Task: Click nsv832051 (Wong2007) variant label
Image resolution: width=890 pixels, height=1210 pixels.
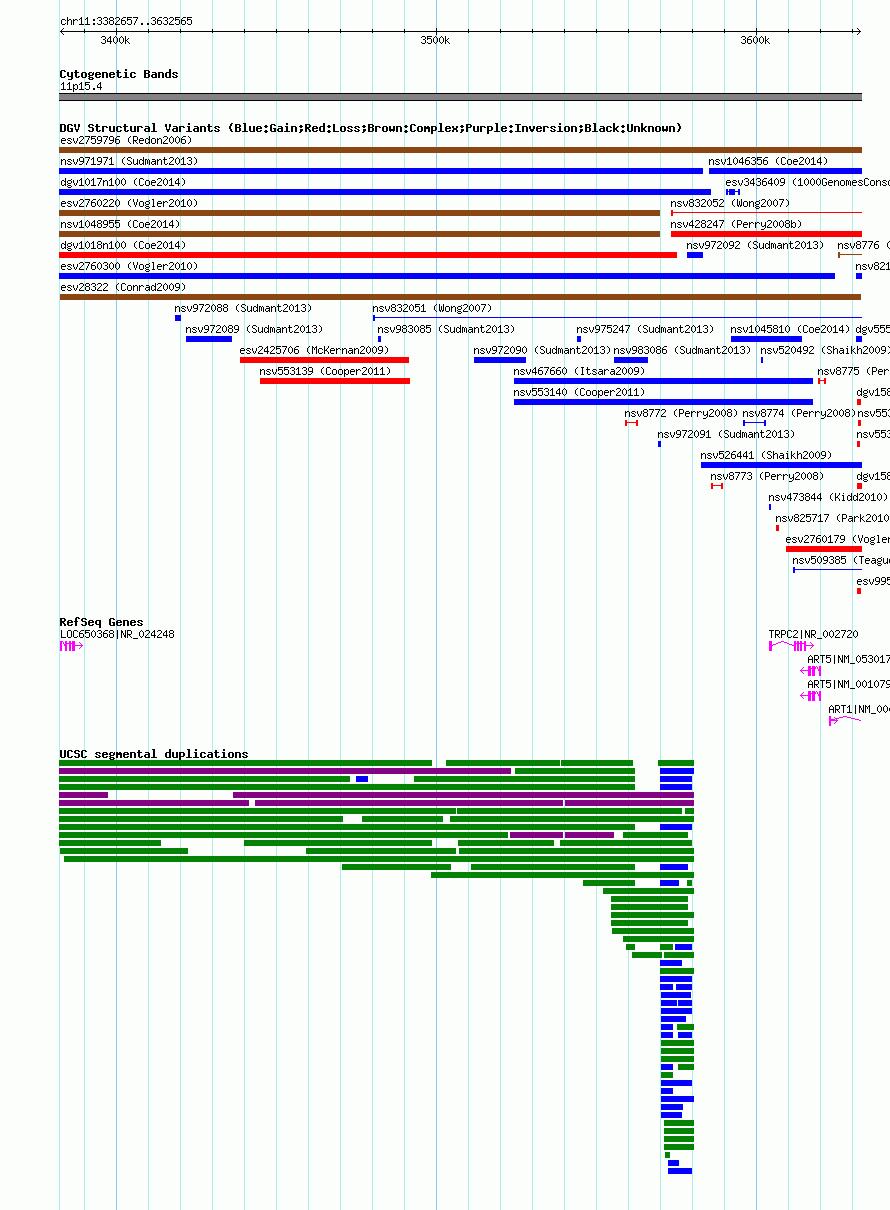Action: (x=432, y=308)
